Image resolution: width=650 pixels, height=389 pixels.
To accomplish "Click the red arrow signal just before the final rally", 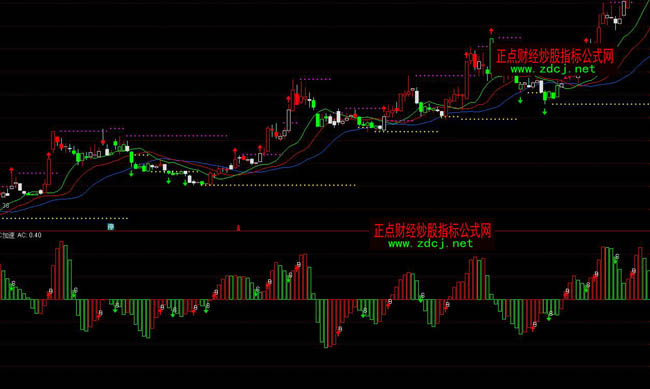I will (x=586, y=41).
